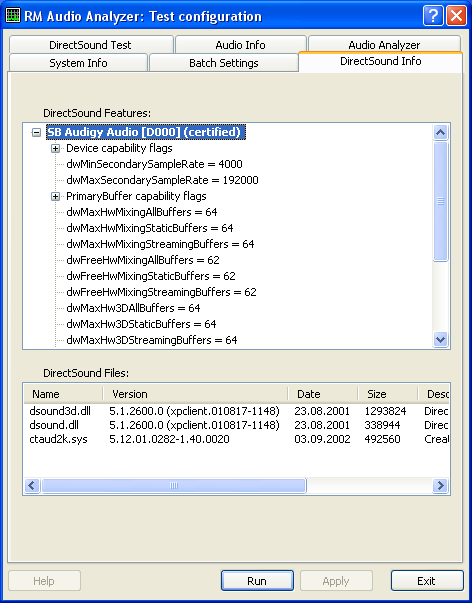Screen dimensions: 472x603
Task: Select dwMaxHw3DAllBuffers = 64 row
Action: pyautogui.click(x=133, y=308)
